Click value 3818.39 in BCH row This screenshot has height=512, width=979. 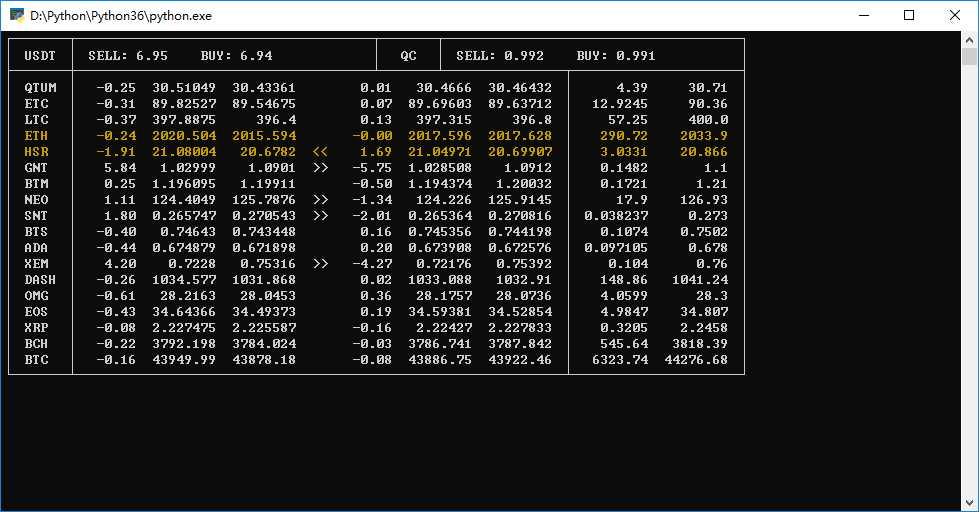click(x=700, y=344)
